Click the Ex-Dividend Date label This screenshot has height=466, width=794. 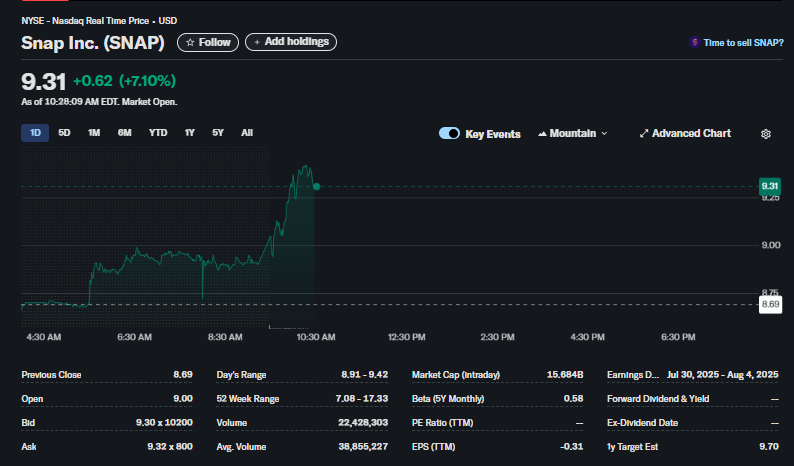[x=642, y=422]
